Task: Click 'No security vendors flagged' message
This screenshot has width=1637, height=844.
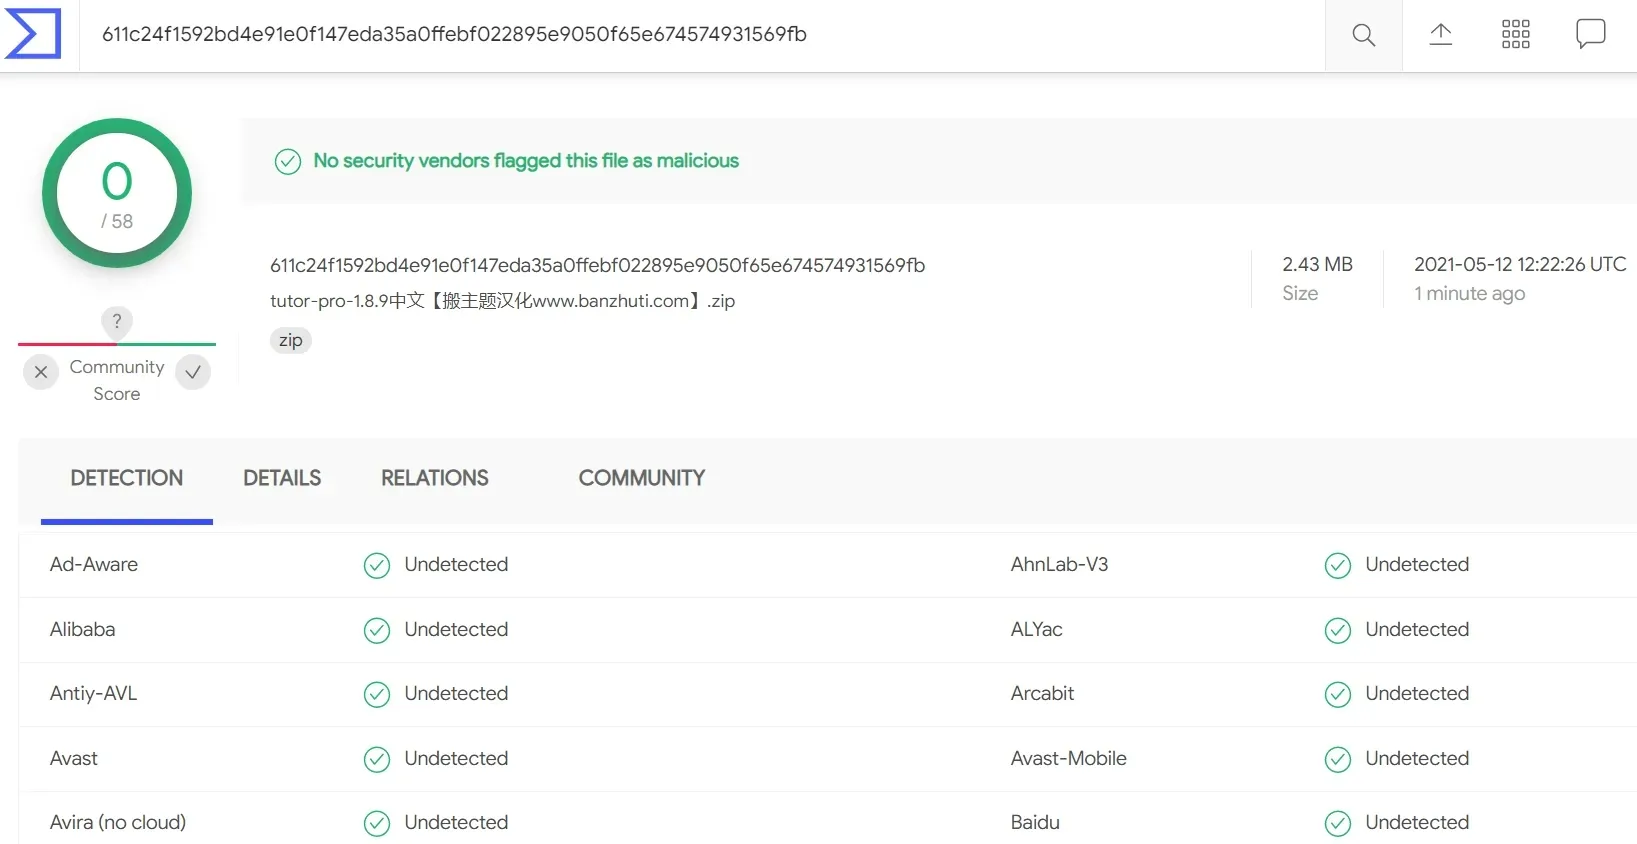Action: (526, 161)
